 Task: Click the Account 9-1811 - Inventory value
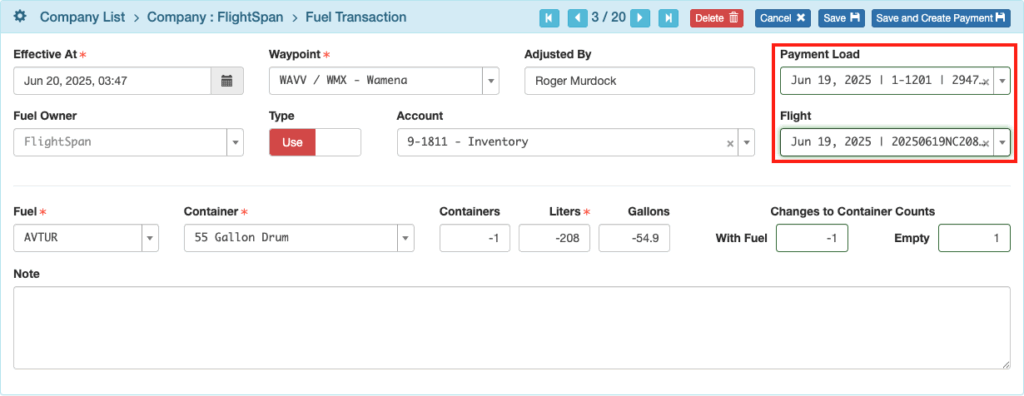[x=468, y=142]
